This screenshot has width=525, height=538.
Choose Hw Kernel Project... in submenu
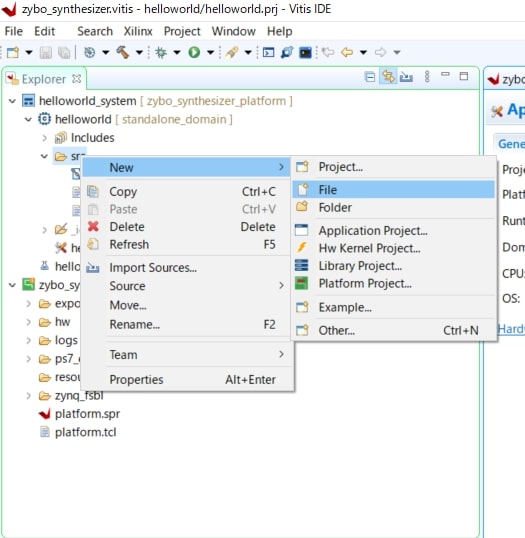tap(393, 248)
